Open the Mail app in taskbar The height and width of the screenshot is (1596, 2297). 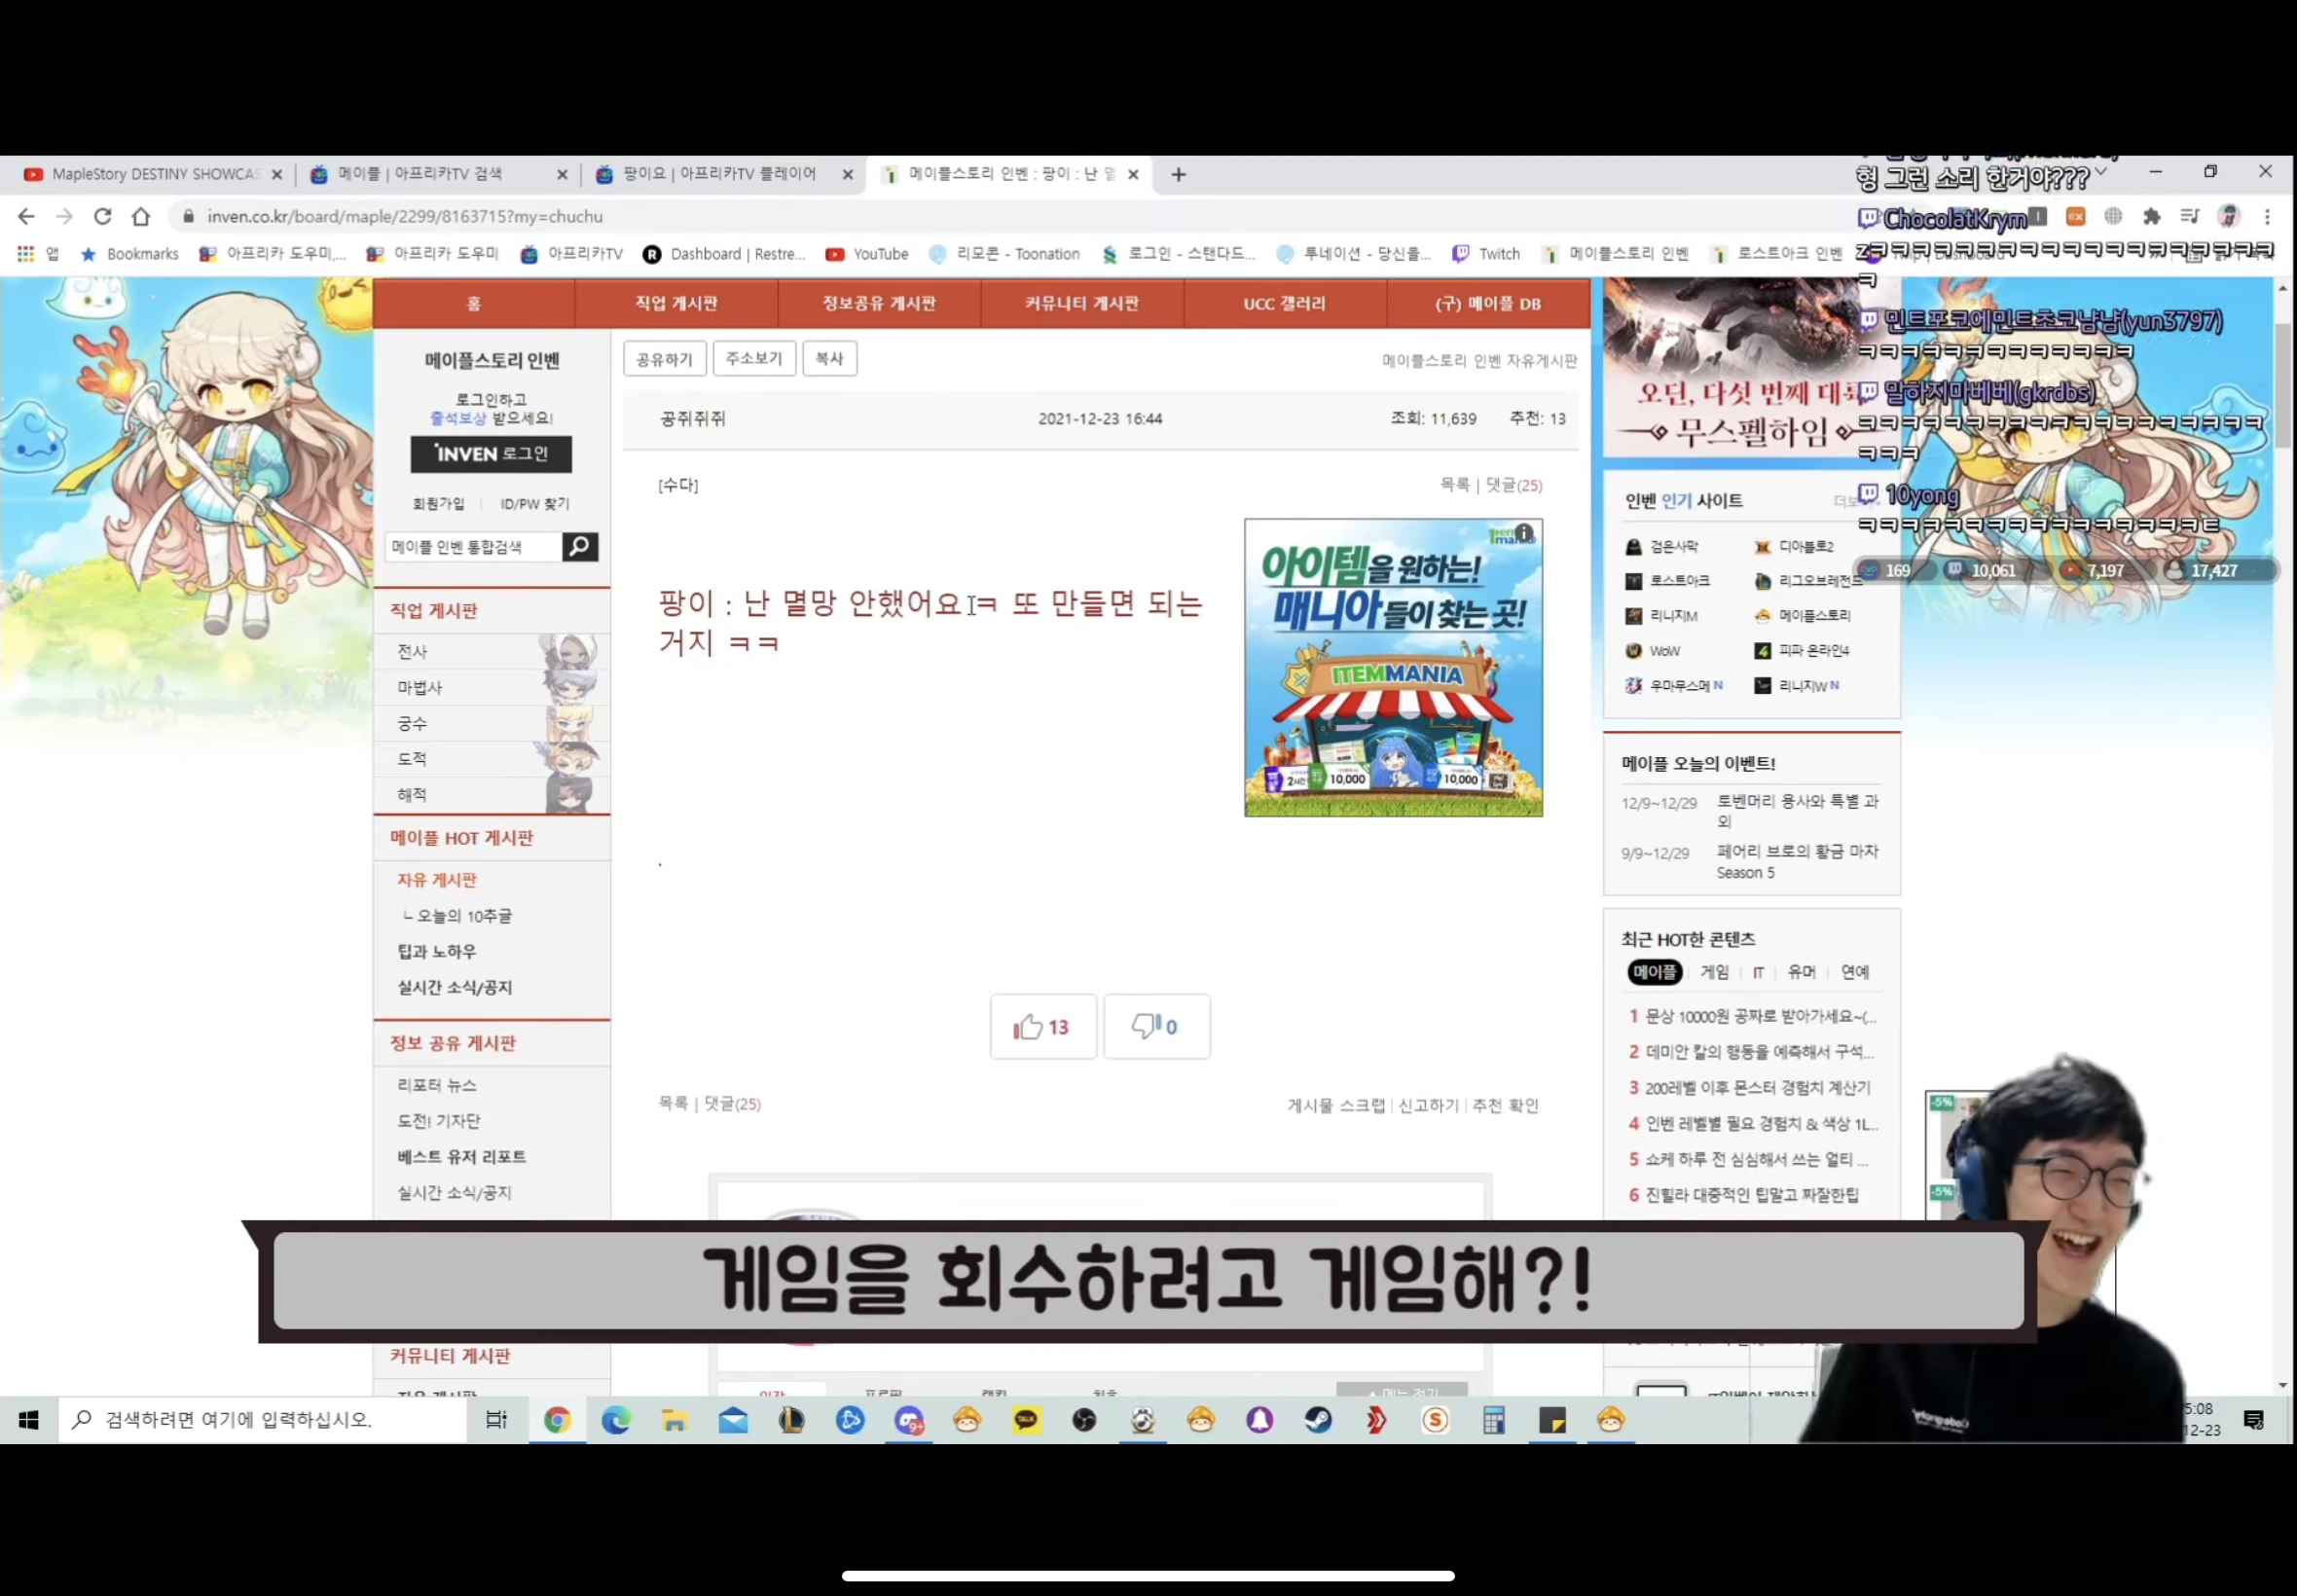[x=733, y=1419]
